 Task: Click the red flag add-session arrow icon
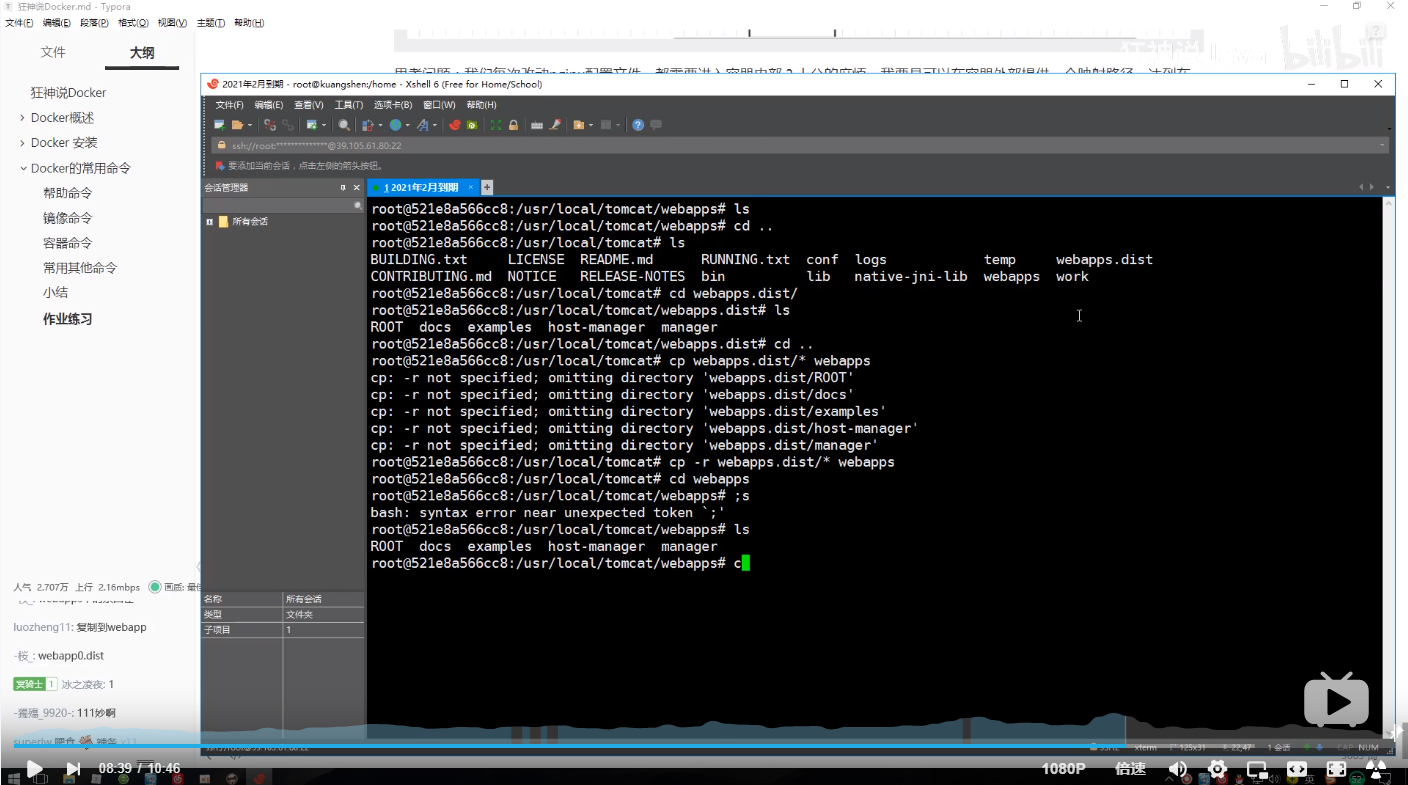(x=220, y=166)
